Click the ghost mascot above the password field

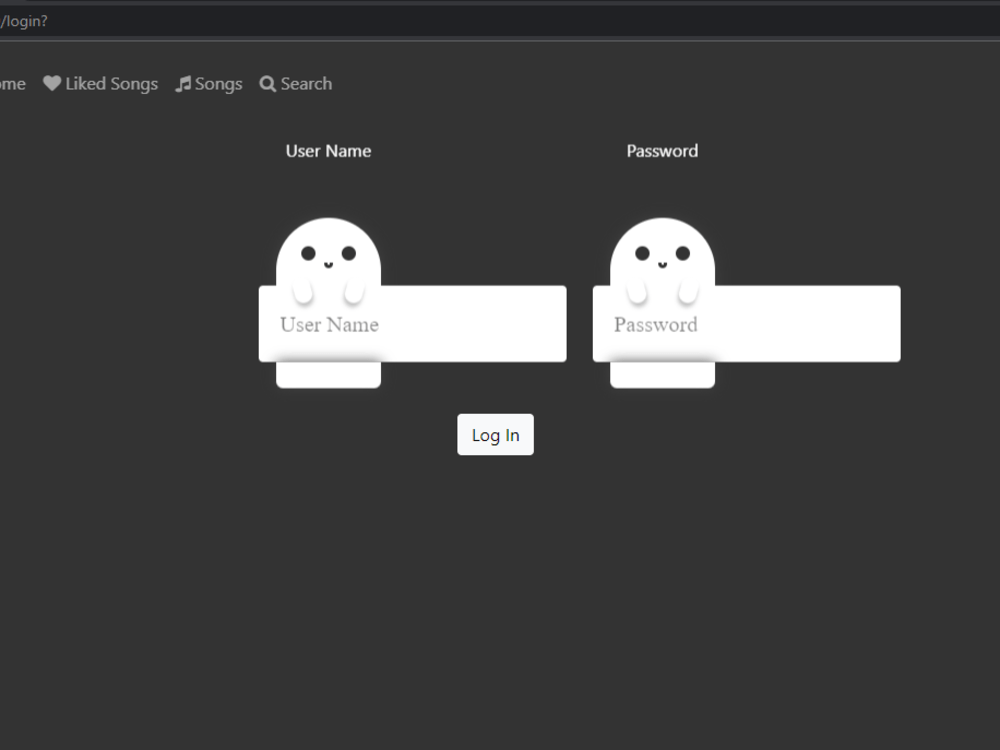(662, 245)
